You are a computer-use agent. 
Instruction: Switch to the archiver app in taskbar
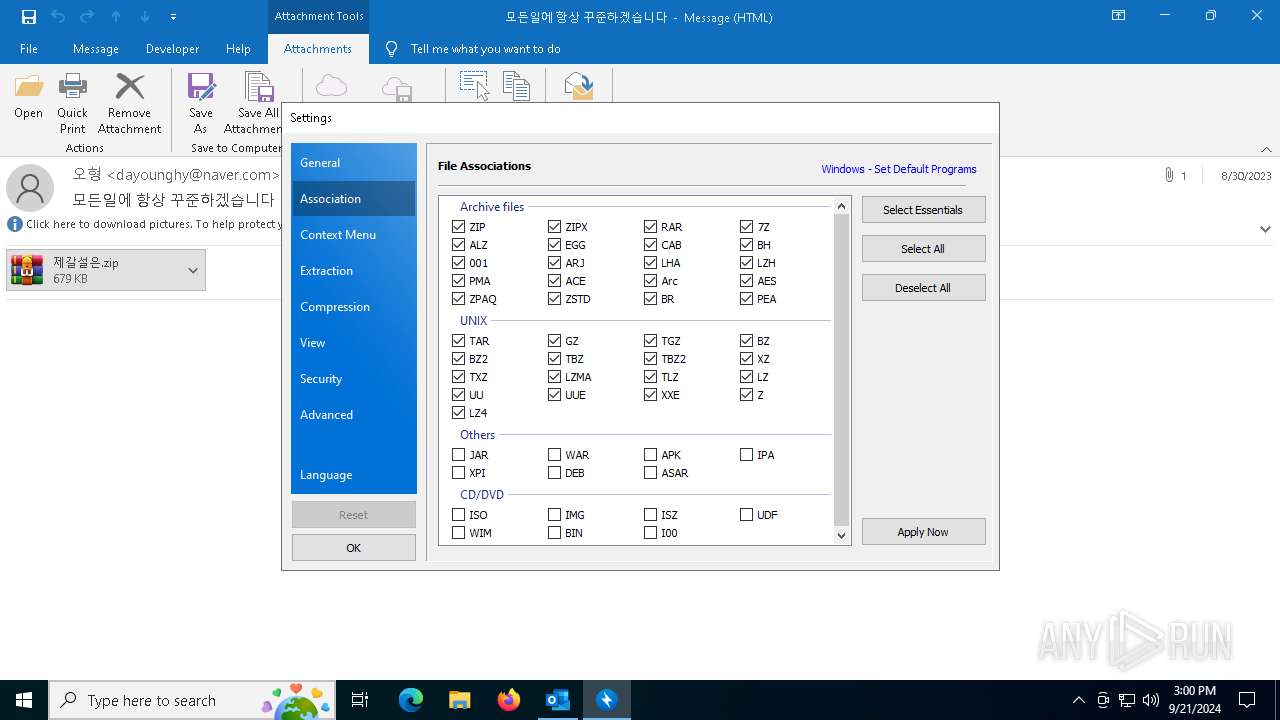pyautogui.click(x=606, y=700)
